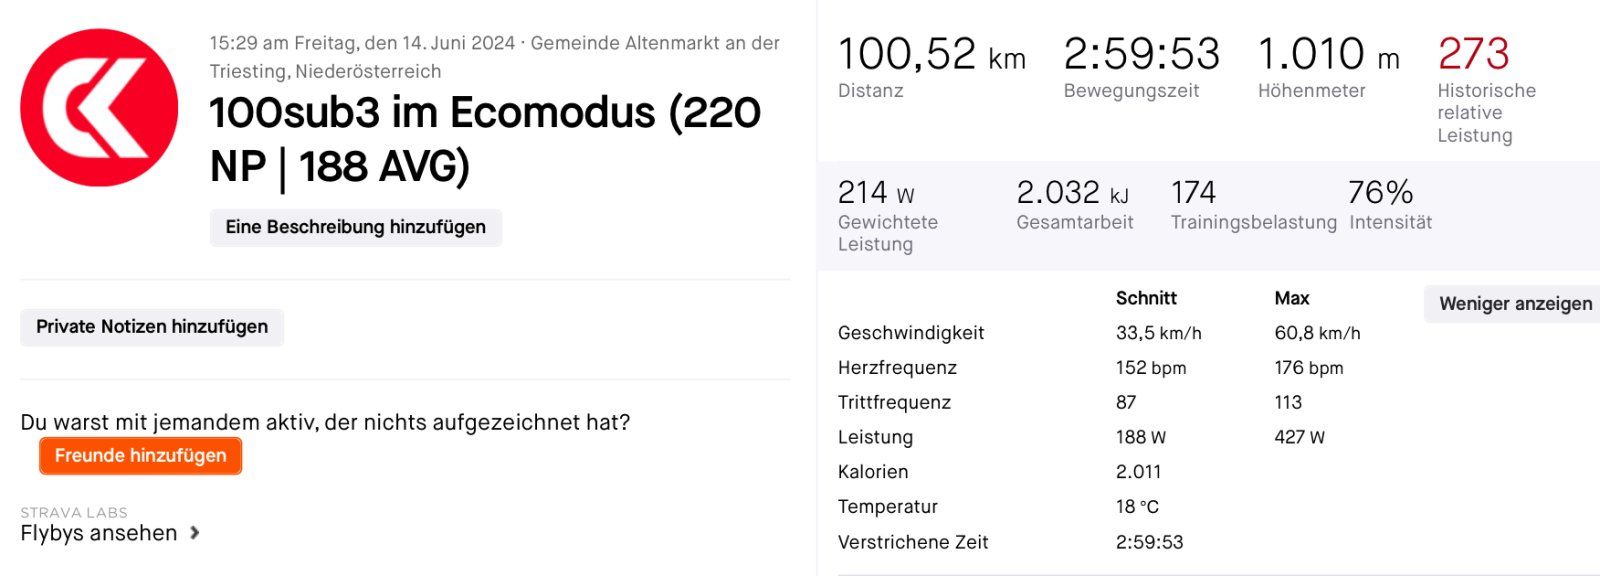The height and width of the screenshot is (576, 1600).
Task: Click the 1.010 m Höhenmeter stat
Action: [1327, 55]
